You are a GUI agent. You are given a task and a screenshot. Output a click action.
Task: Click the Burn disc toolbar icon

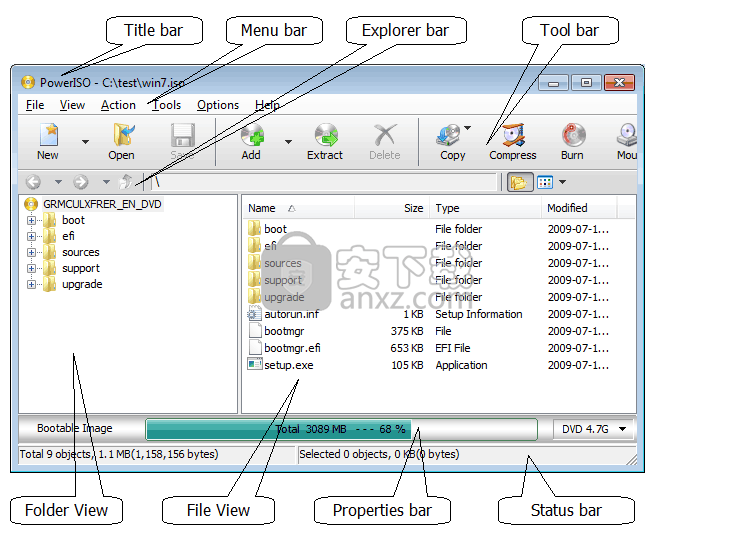[574, 135]
